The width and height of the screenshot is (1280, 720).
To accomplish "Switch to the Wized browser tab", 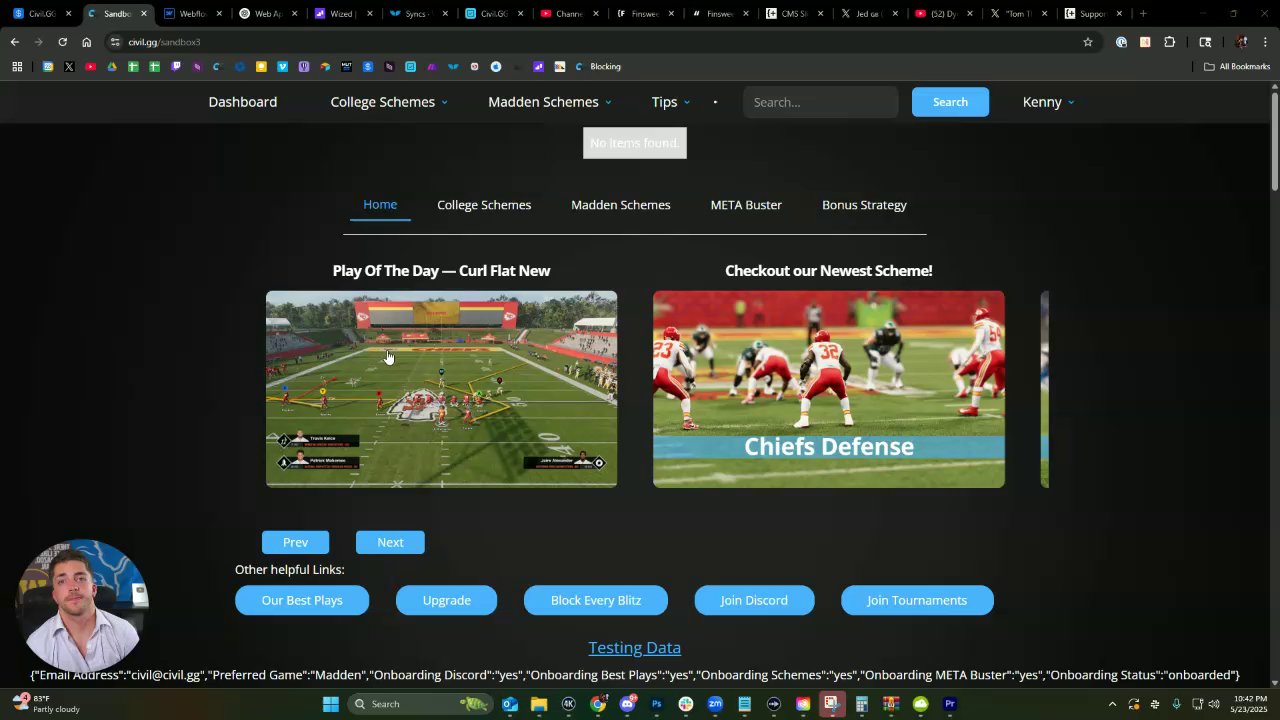I will 343,14.
